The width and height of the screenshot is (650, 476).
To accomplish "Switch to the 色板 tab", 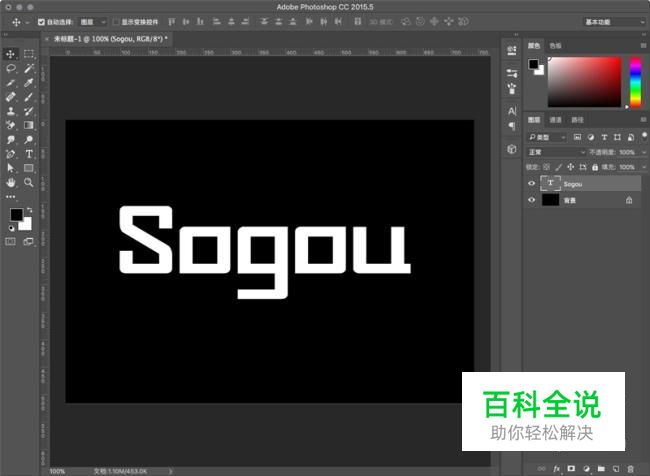I will click(556, 45).
